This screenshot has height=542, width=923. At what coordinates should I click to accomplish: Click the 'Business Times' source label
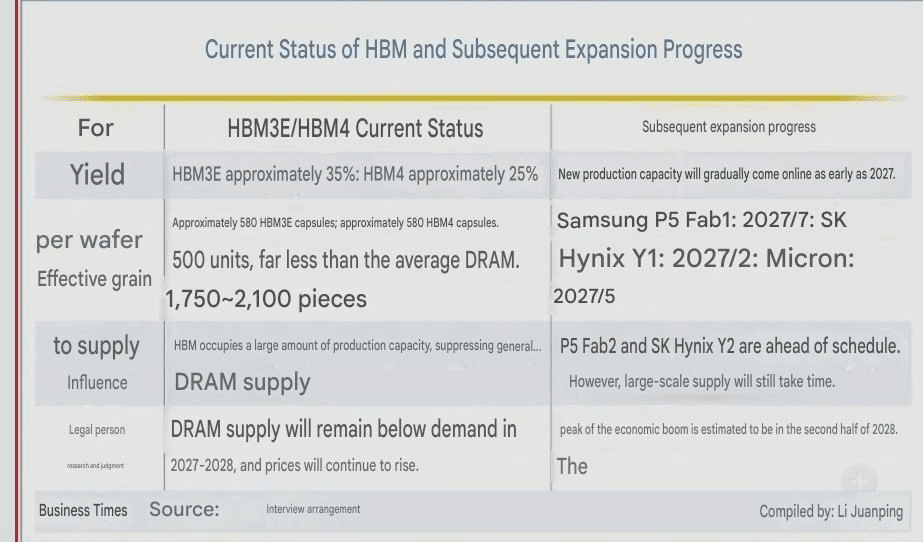(83, 510)
